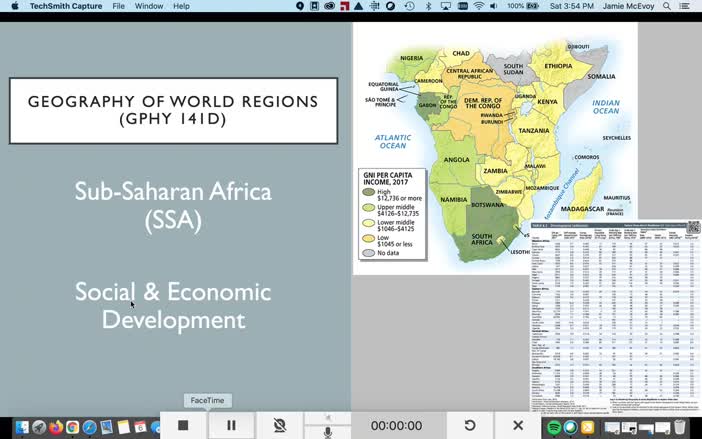Click the Time Machine menu bar icon
This screenshot has width=702, height=439.
(x=409, y=6)
